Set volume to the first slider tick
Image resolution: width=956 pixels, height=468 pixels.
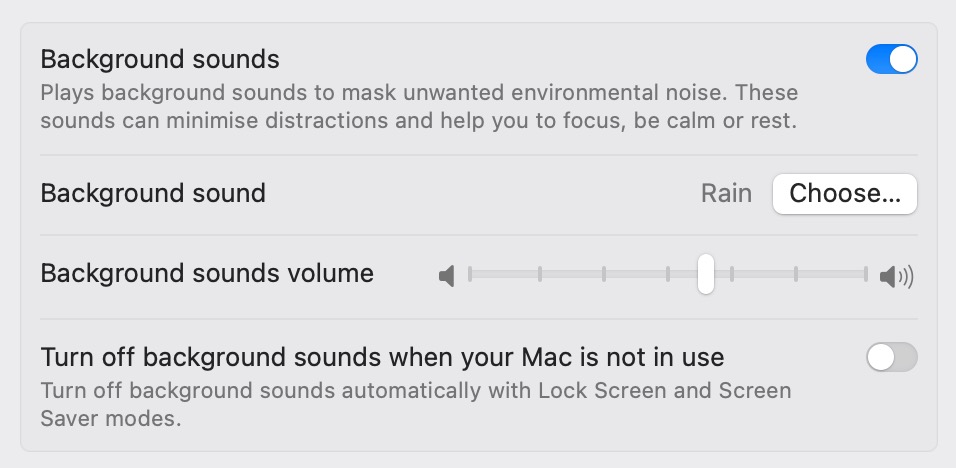pos(470,274)
